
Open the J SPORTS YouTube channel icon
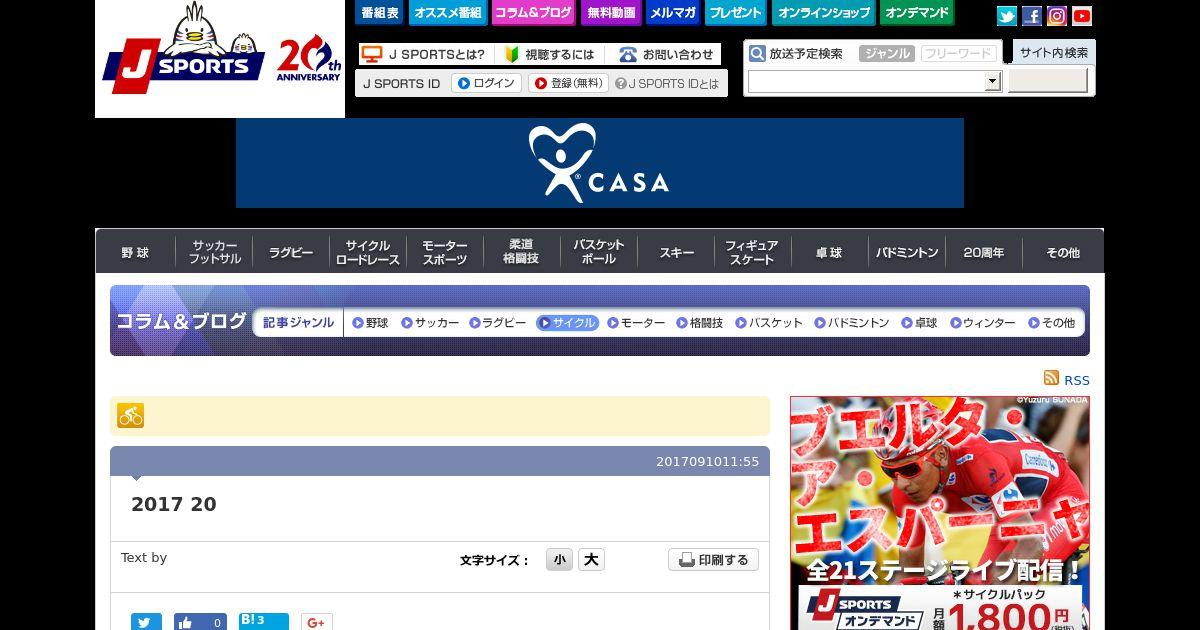[x=1082, y=16]
